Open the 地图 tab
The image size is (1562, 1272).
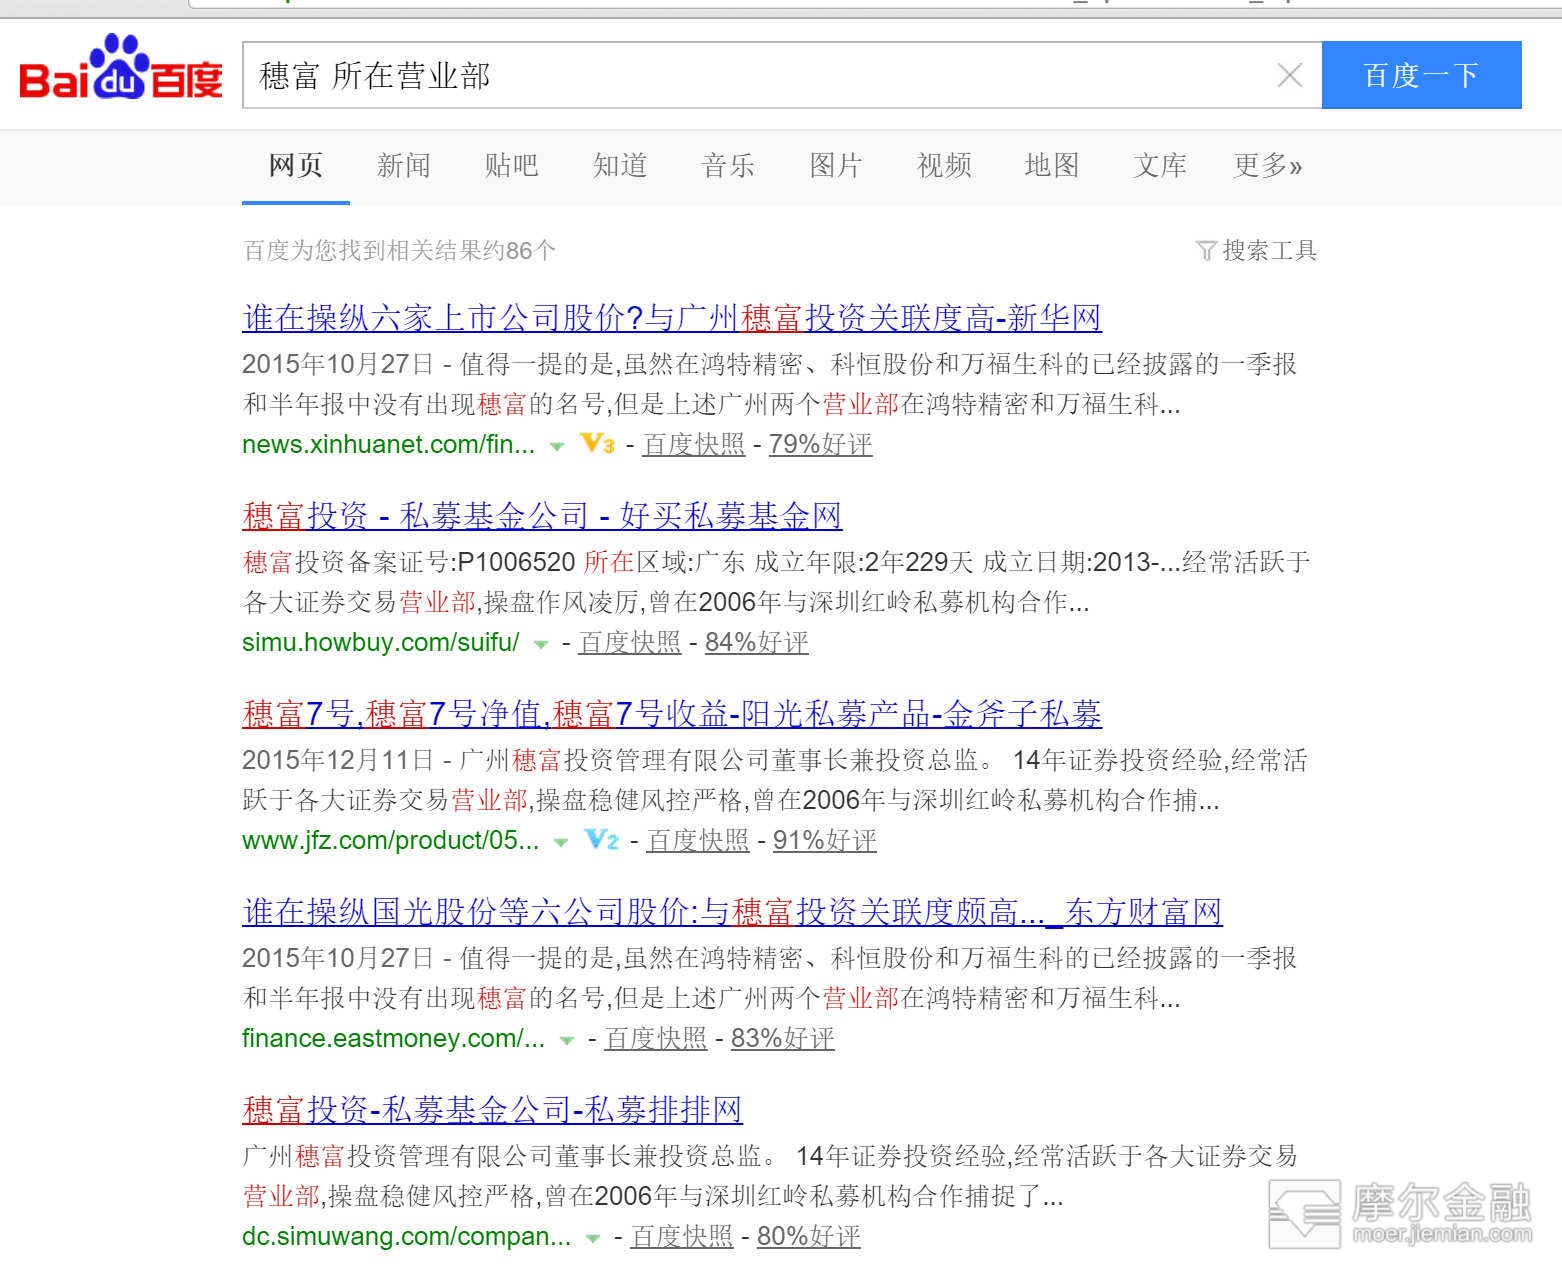point(1051,165)
